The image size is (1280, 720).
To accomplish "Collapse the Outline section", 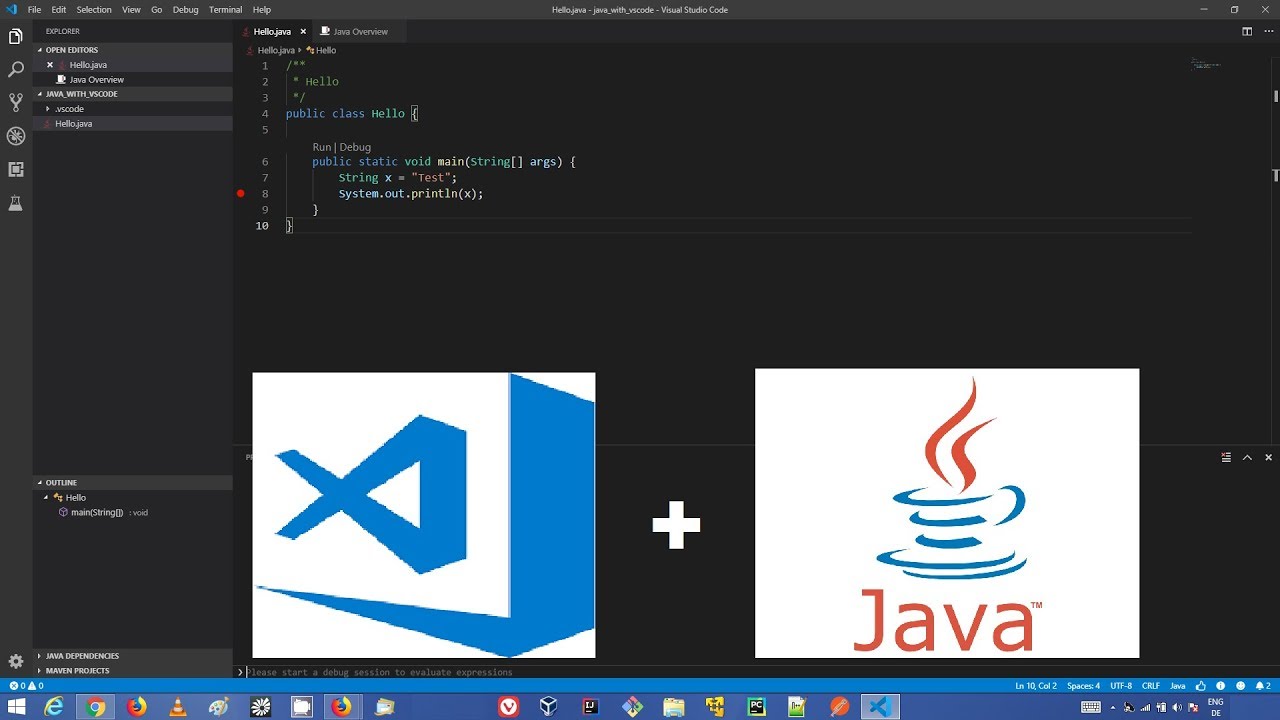I will coord(133,483).
